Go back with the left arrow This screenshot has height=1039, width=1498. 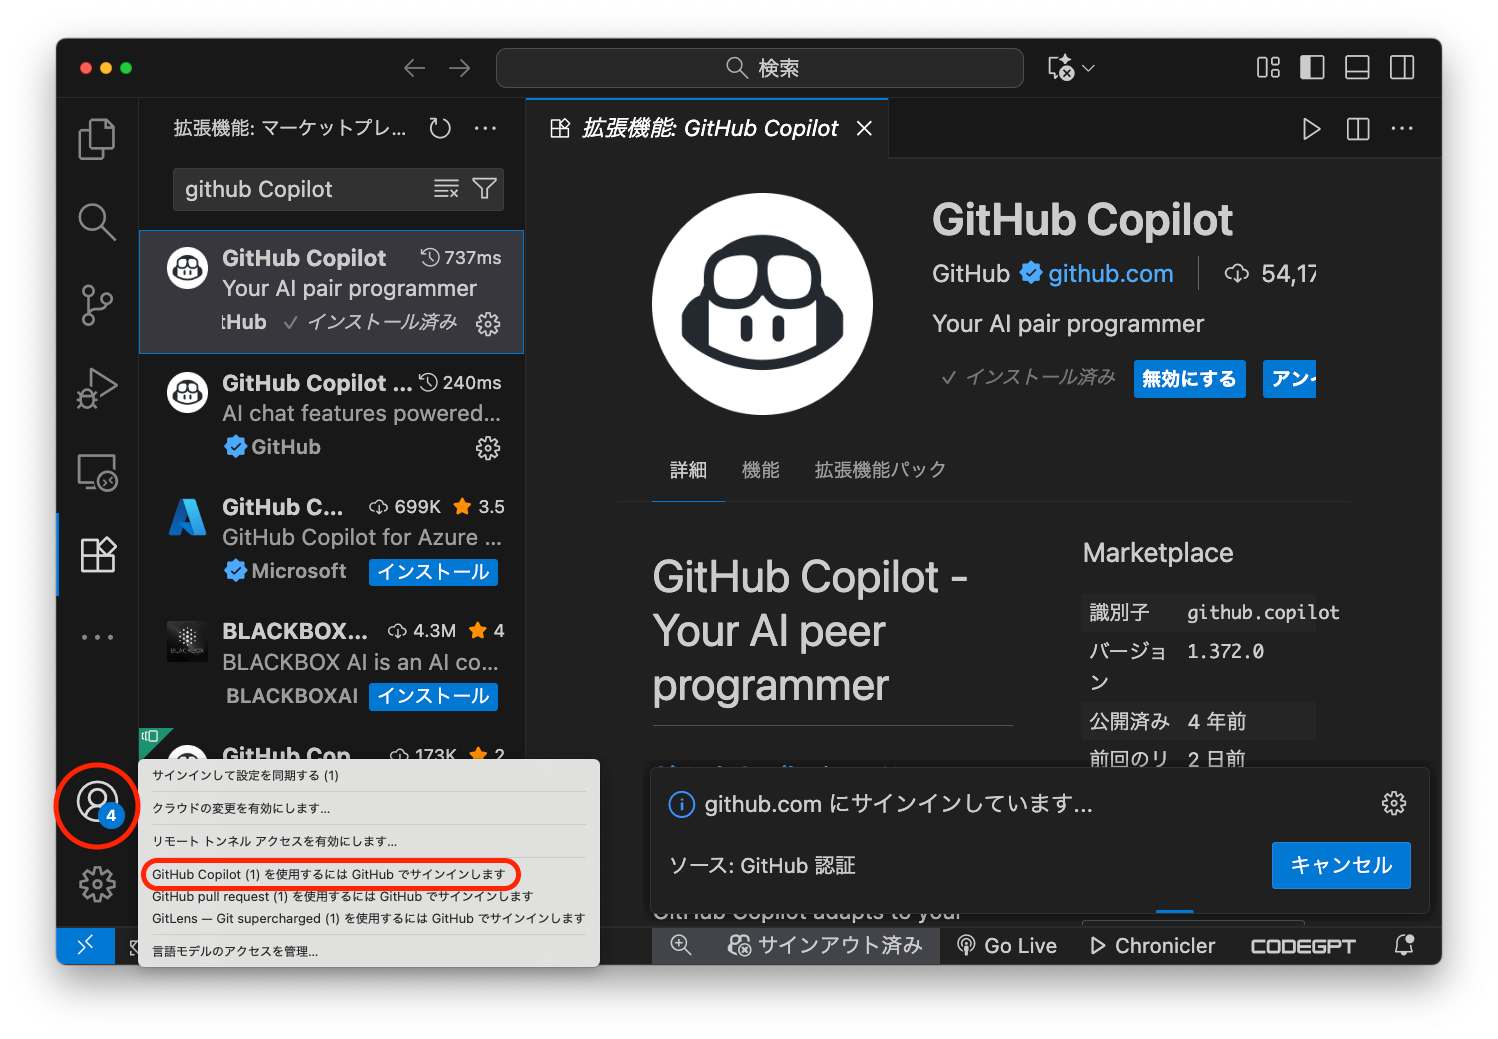[x=414, y=68]
